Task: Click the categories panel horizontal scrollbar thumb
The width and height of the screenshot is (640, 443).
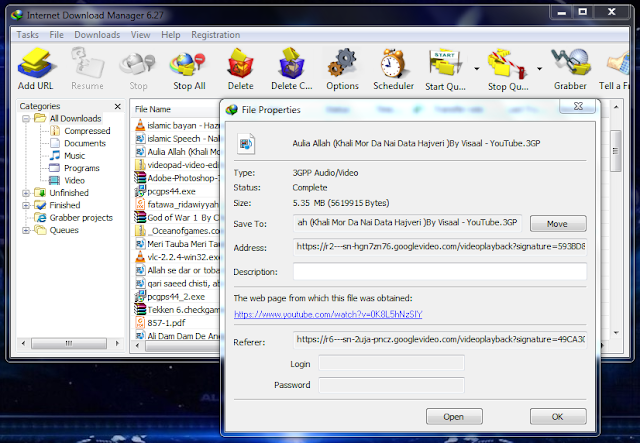Action: point(69,343)
